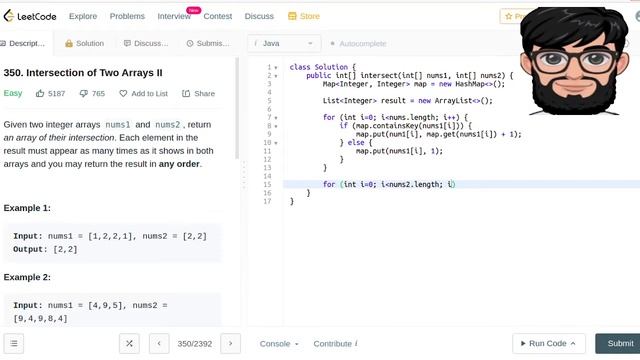The height and width of the screenshot is (360, 640).
Task: Open the Java language dropdown
Action: click(284, 43)
